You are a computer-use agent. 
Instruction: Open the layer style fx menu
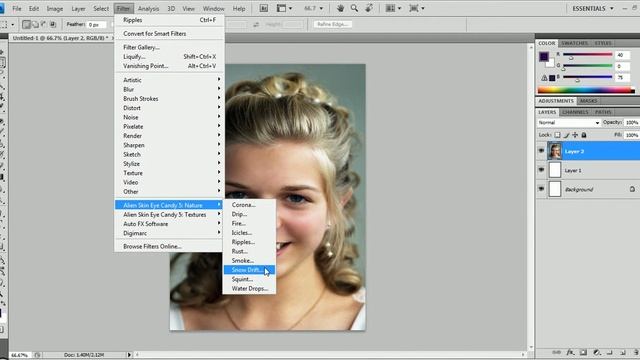pos(570,353)
